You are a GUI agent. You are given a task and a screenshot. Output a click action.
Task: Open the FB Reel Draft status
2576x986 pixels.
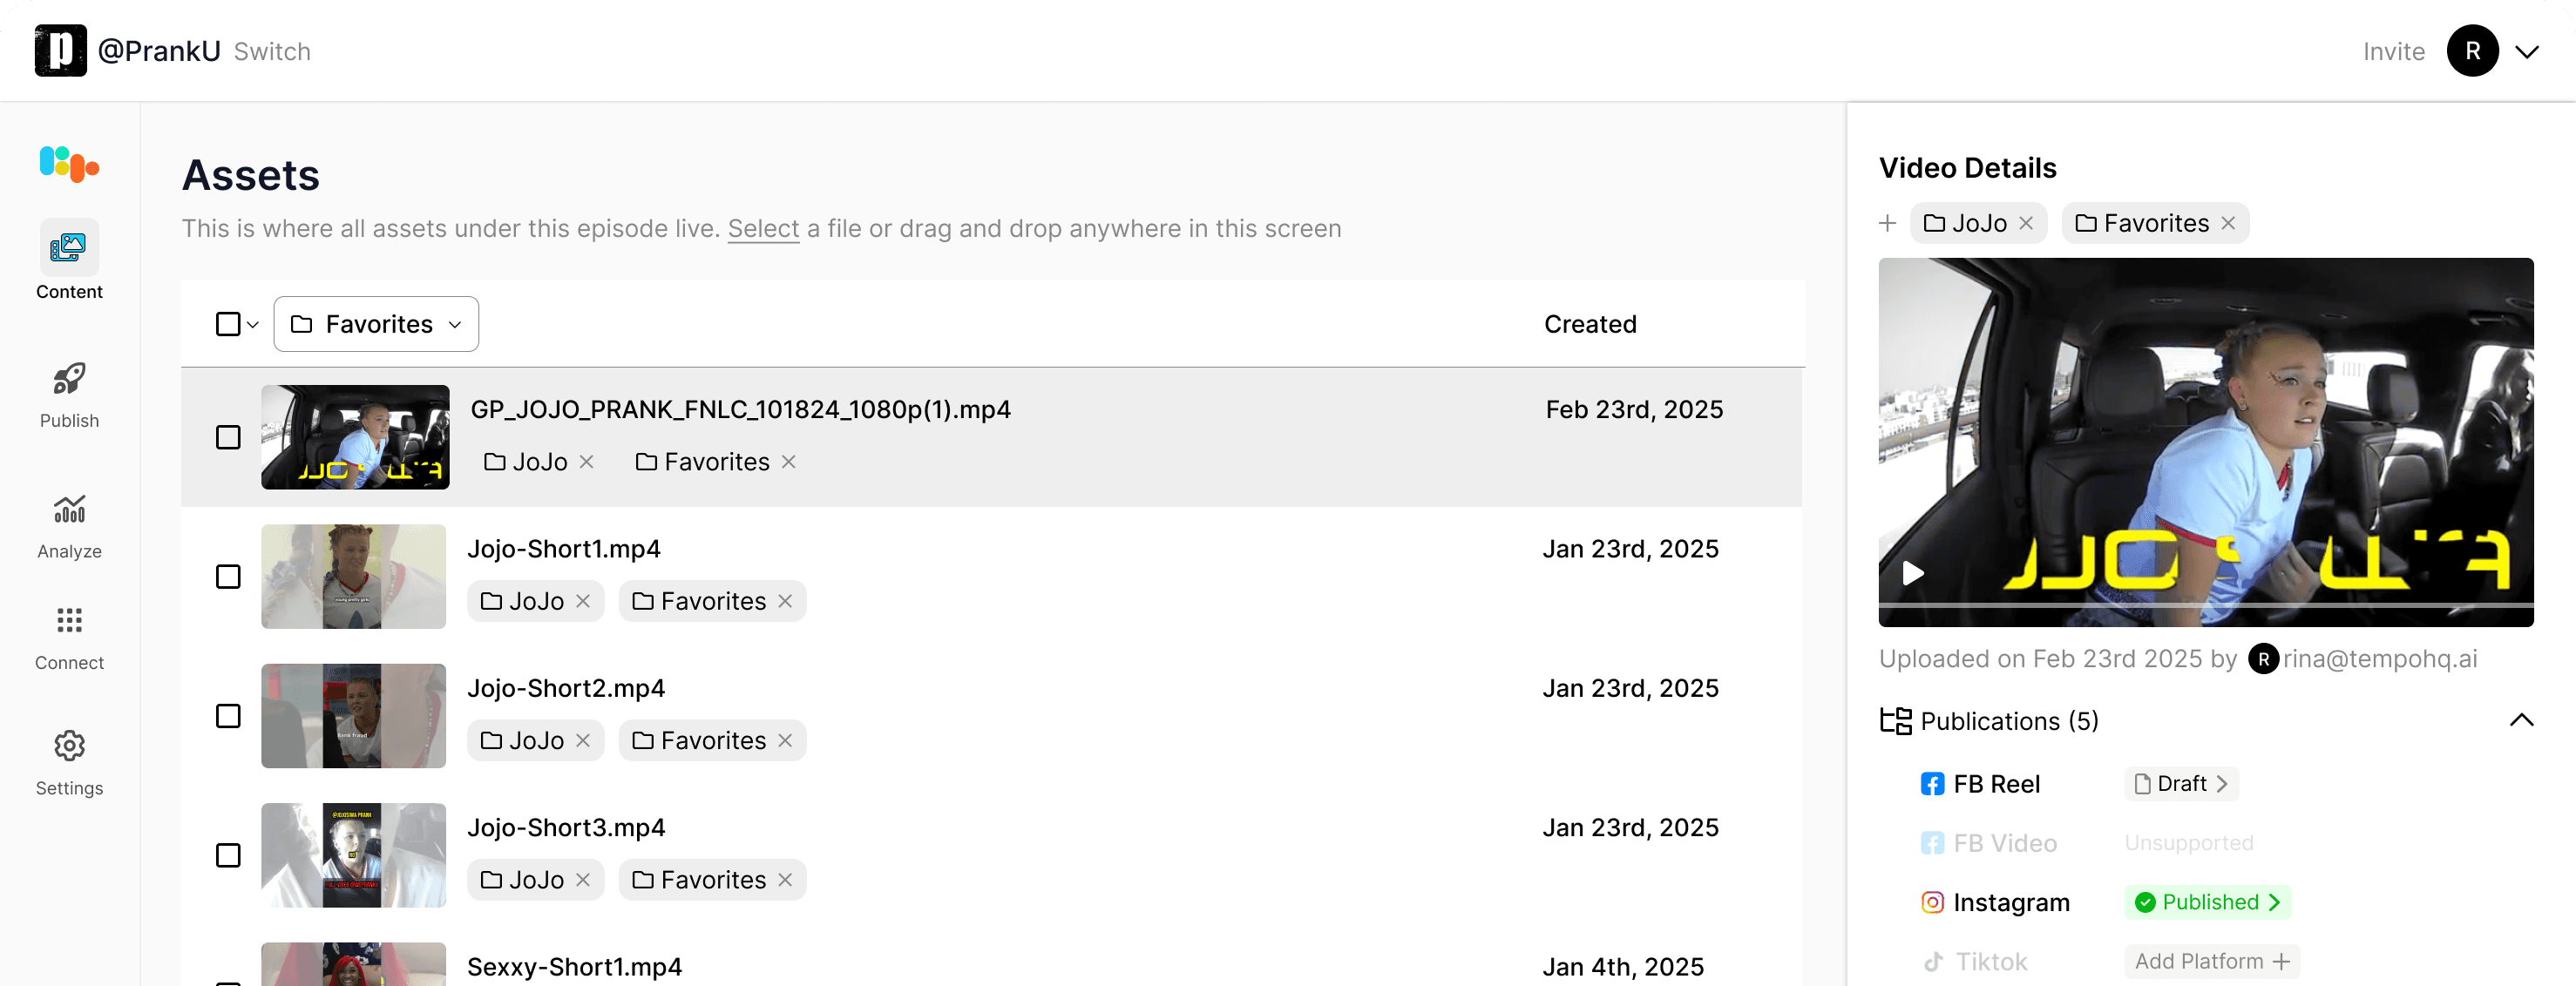click(x=2181, y=784)
